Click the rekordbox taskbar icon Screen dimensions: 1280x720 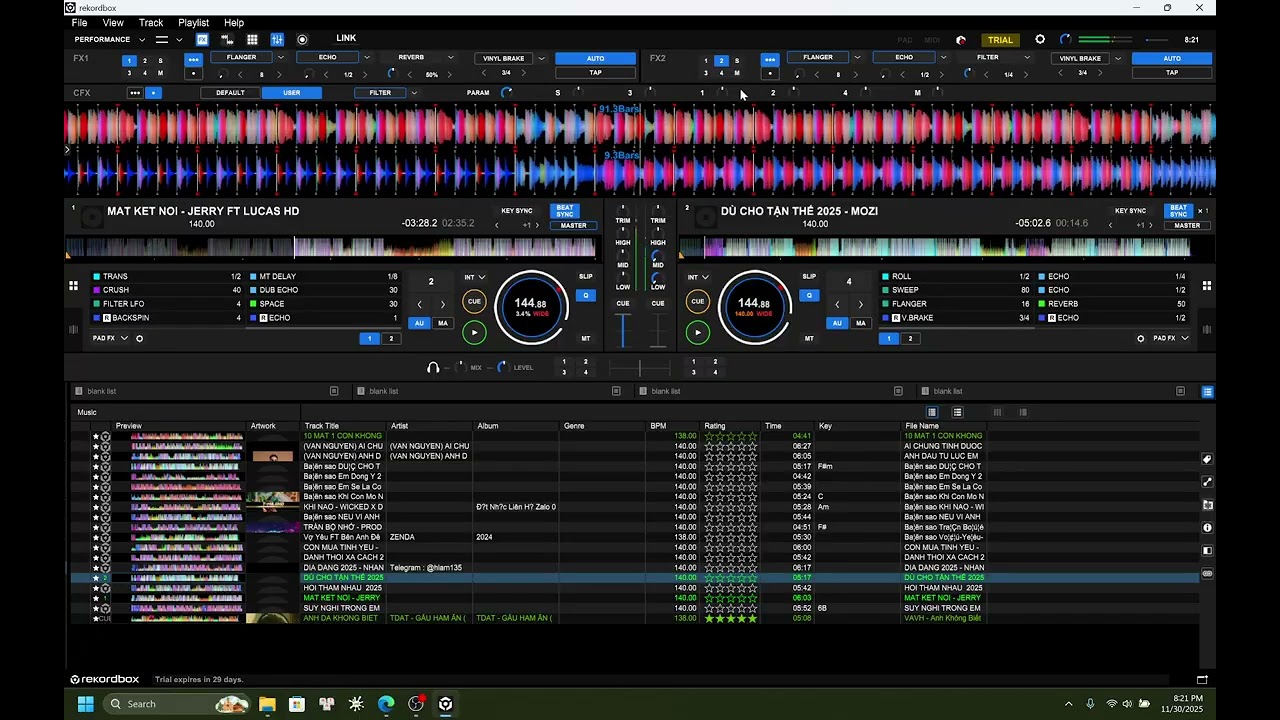[446, 704]
